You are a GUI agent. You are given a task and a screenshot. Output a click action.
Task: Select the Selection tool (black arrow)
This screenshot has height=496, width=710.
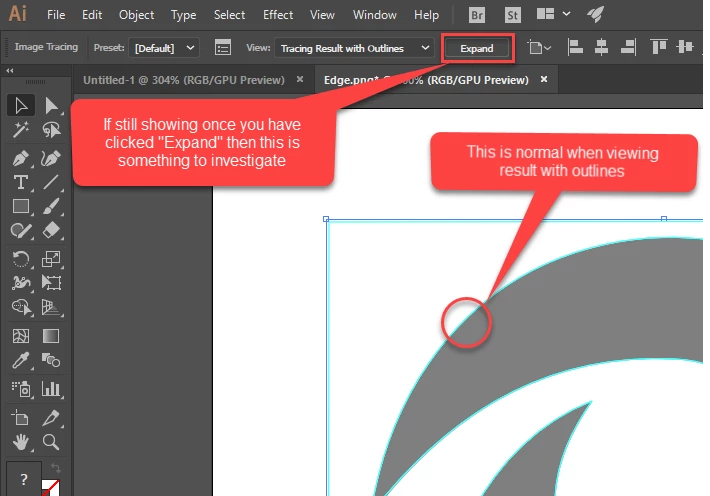click(21, 106)
